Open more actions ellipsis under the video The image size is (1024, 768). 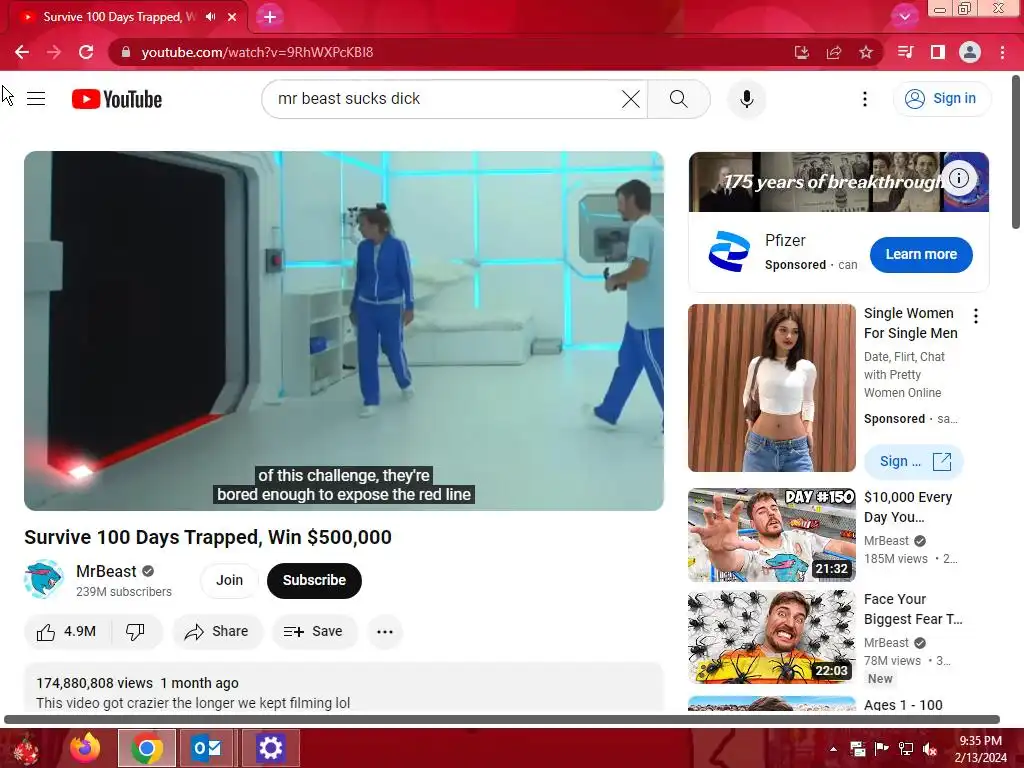click(x=385, y=632)
